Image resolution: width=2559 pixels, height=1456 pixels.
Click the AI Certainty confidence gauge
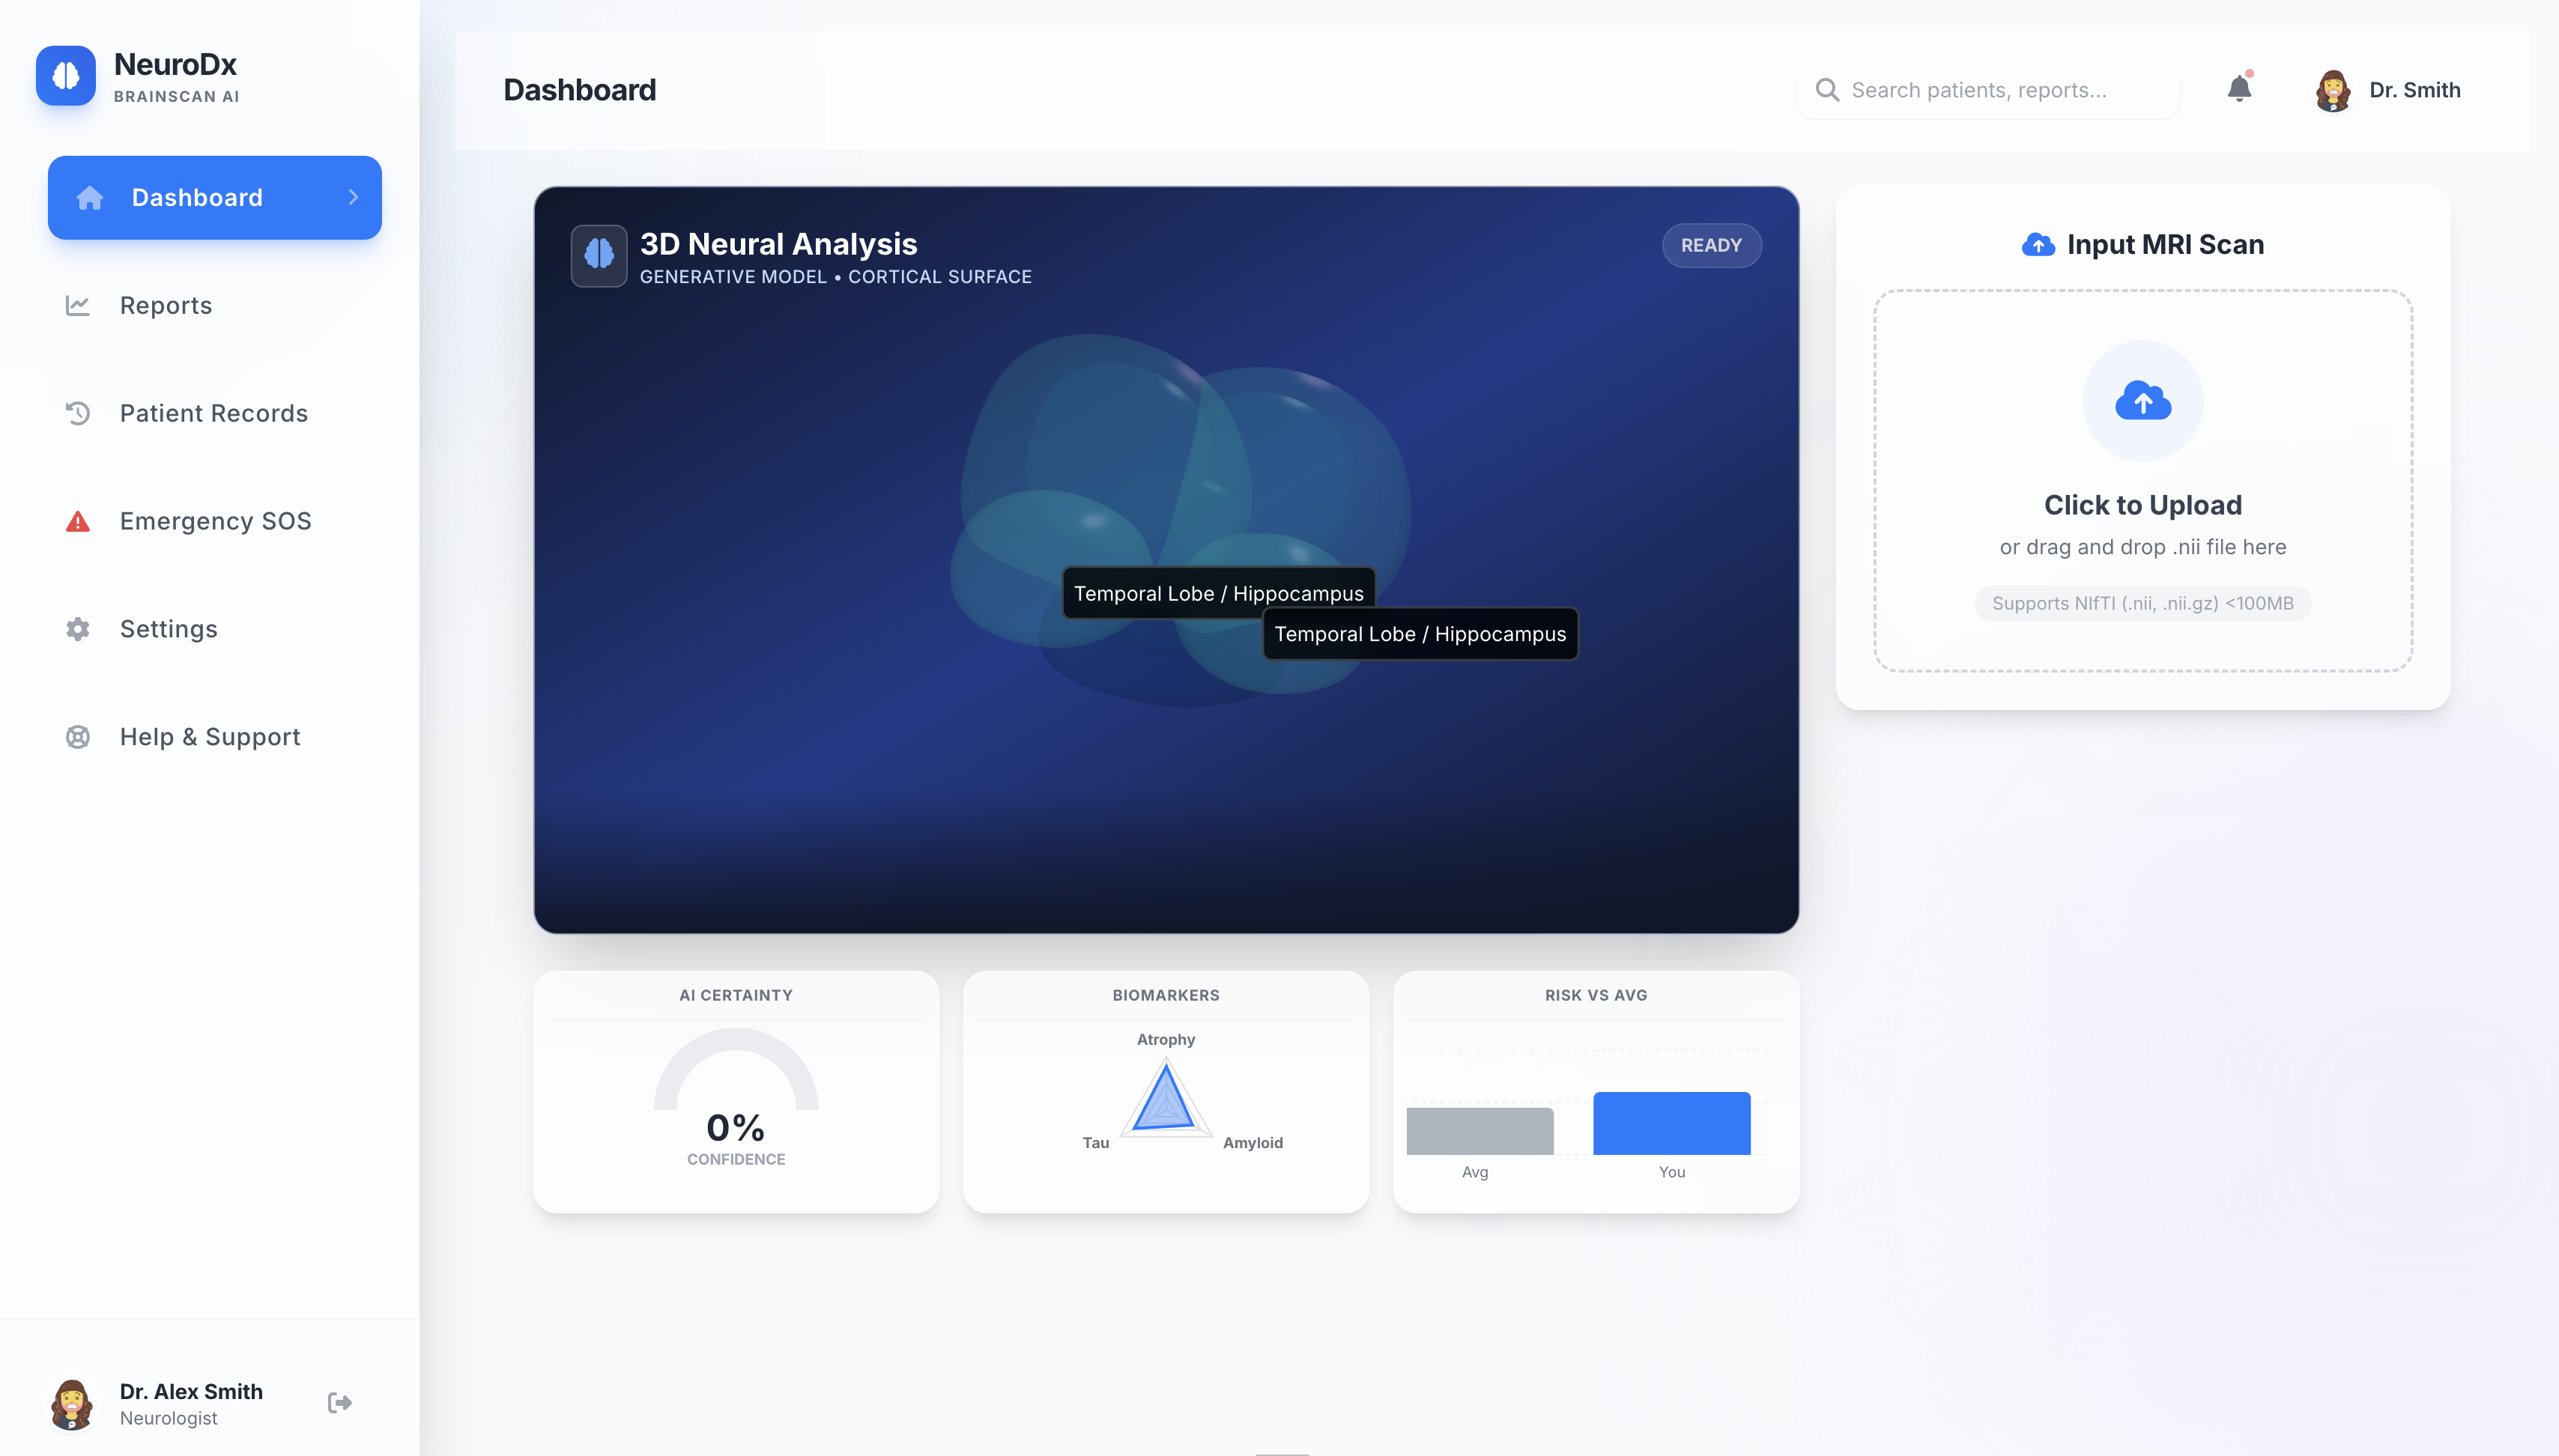pyautogui.click(x=736, y=1090)
